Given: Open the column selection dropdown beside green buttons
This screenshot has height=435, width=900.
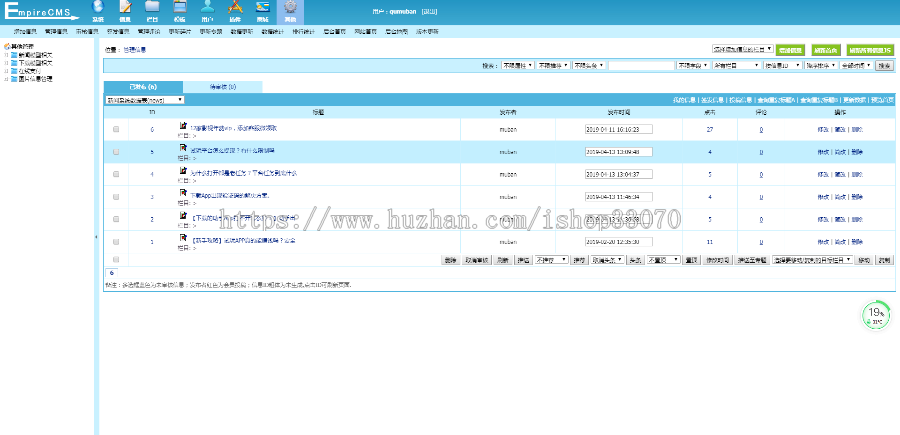Looking at the screenshot, I should coord(742,48).
